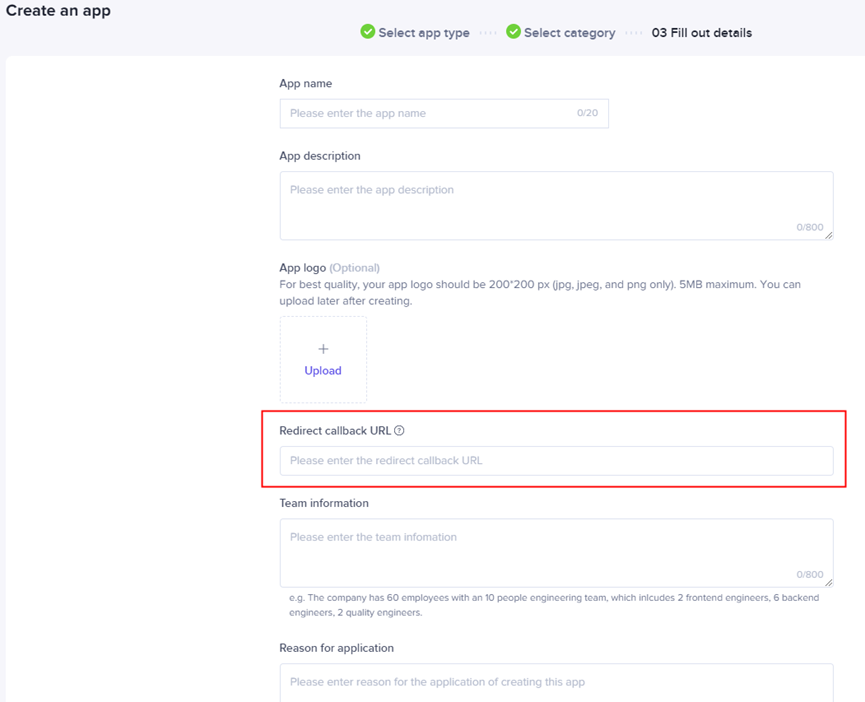865x702 pixels.
Task: Click the Redirect callback URL label text
Action: pos(335,431)
